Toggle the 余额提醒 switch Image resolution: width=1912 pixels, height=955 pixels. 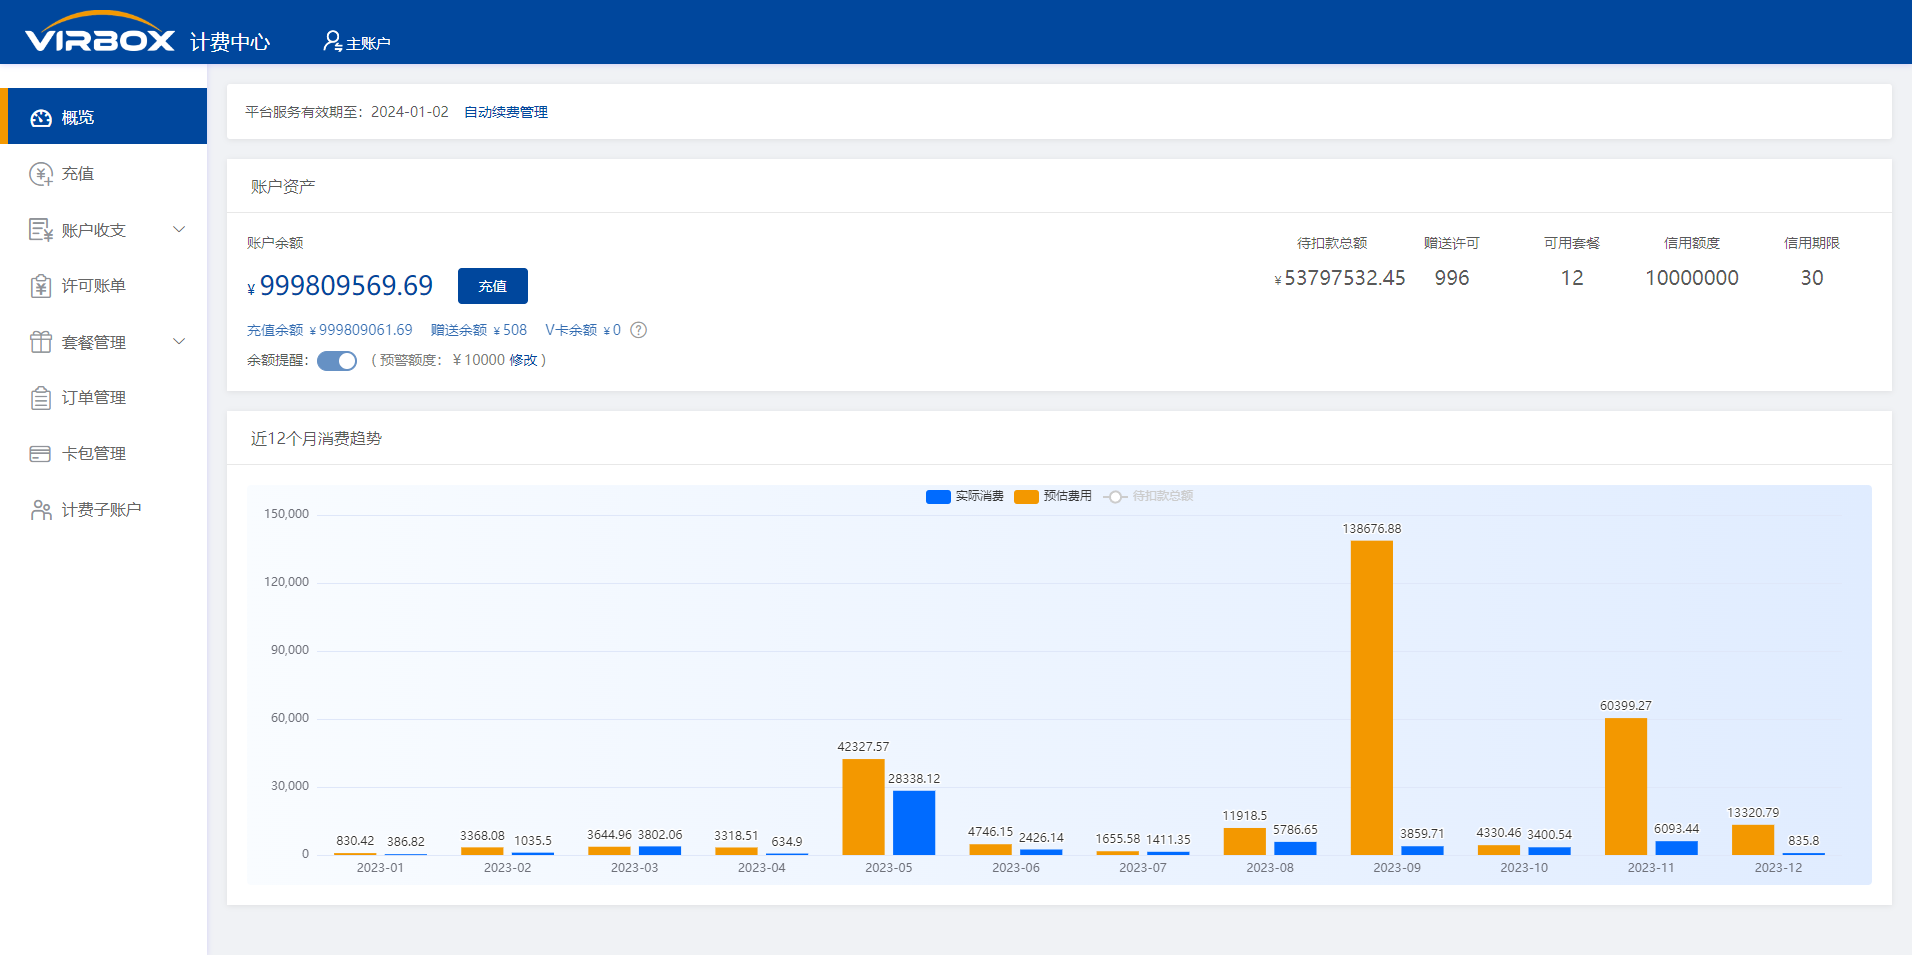(337, 361)
